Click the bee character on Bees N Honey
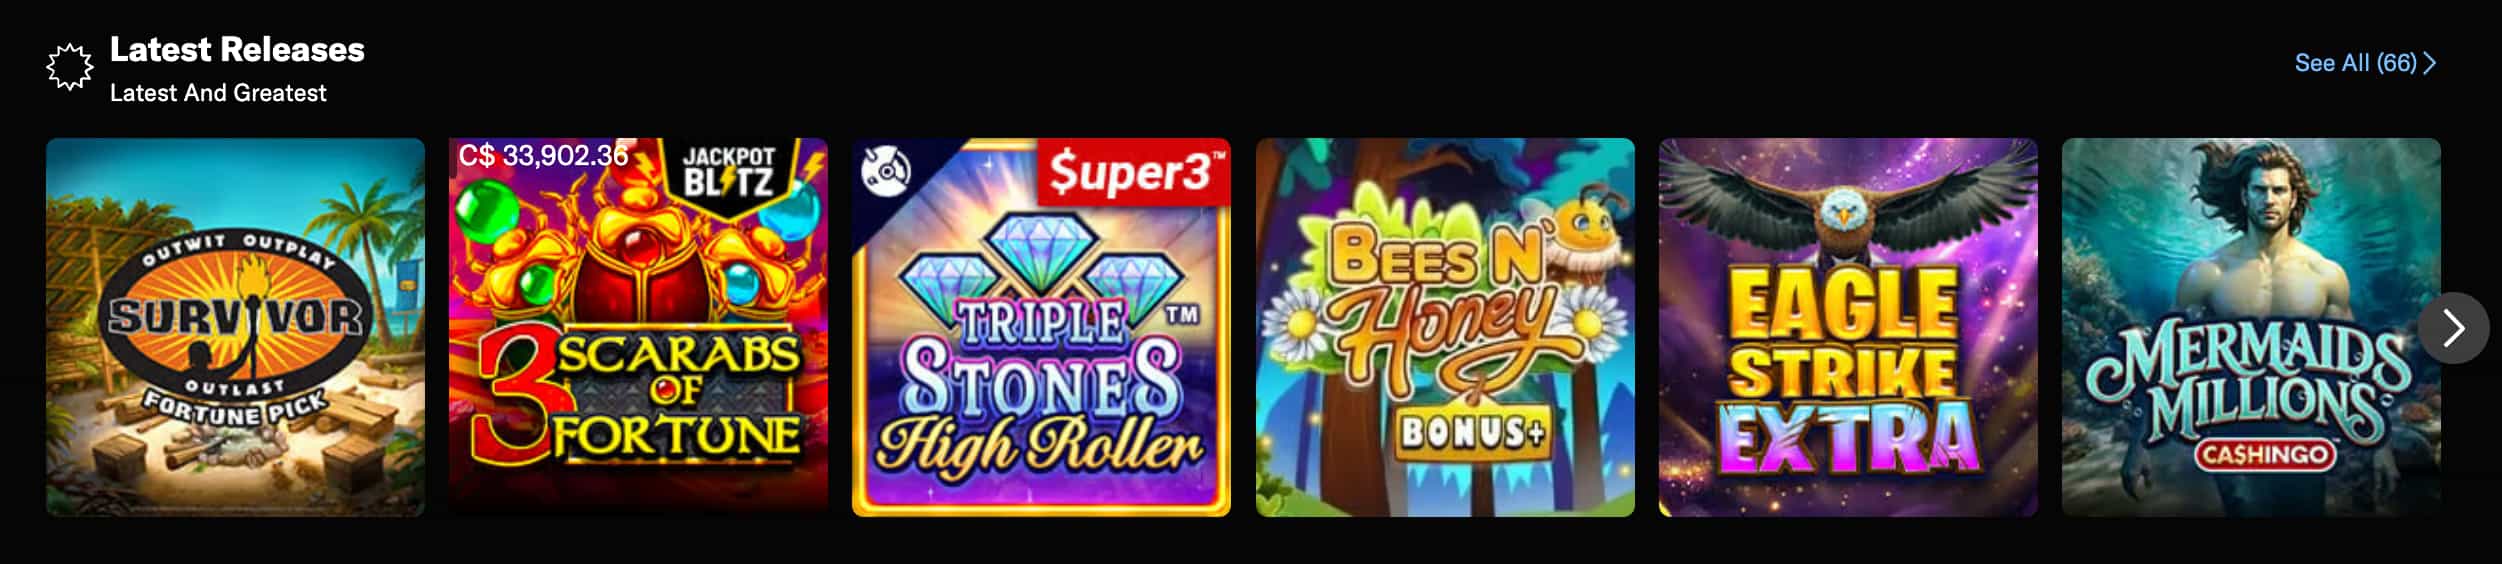Viewport: 2502px width, 564px height. 1585,228
